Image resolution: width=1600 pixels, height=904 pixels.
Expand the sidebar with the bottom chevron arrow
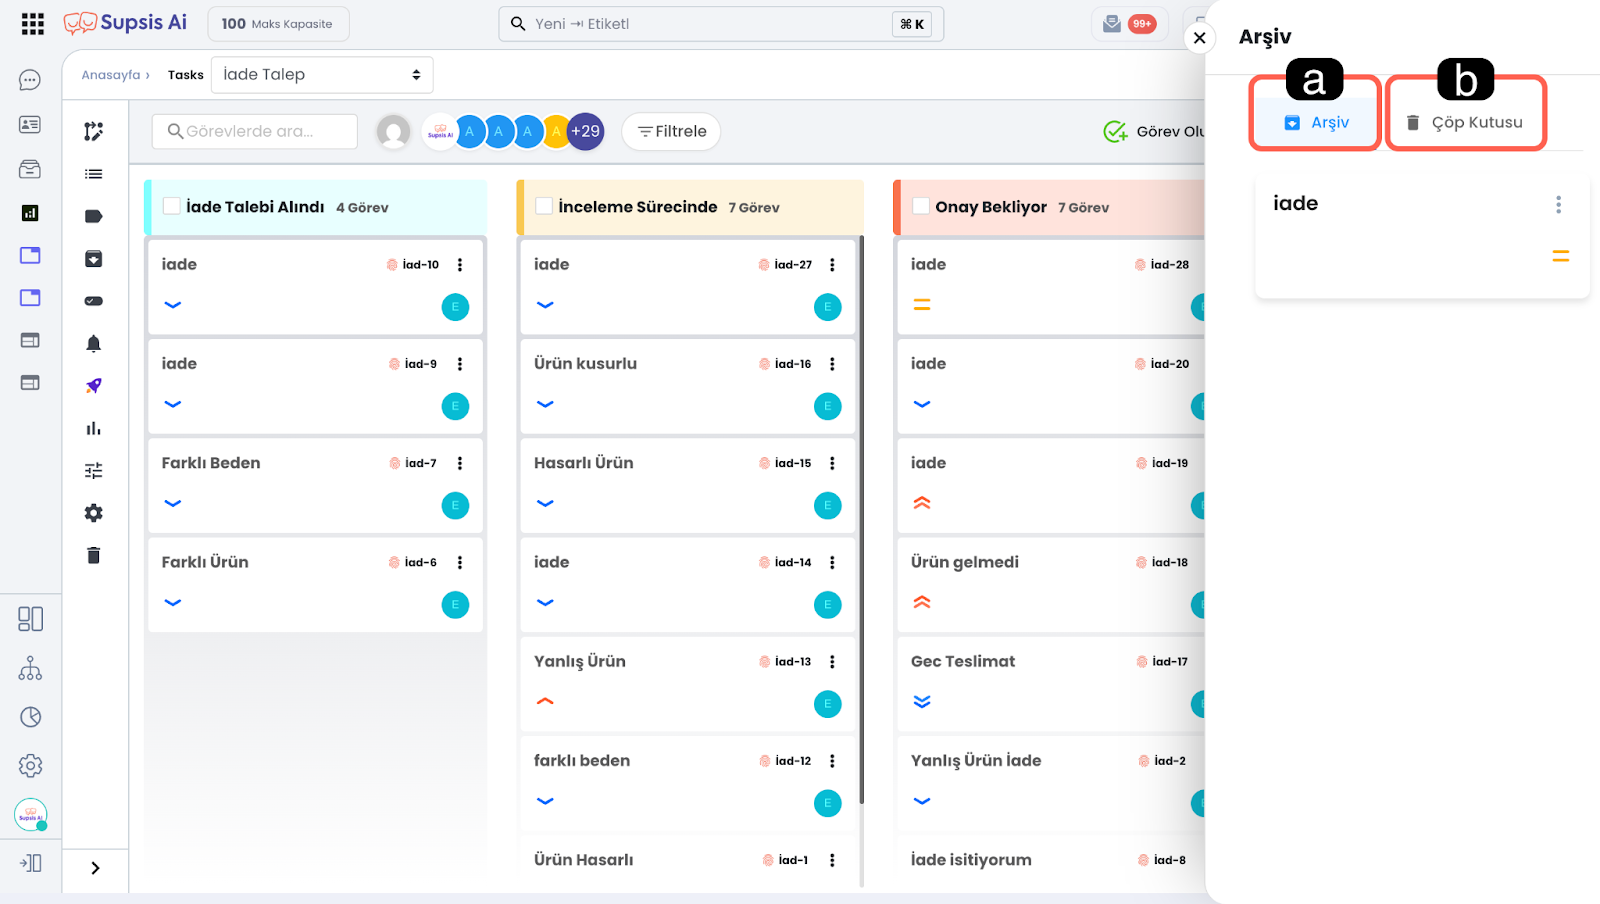[x=95, y=868]
